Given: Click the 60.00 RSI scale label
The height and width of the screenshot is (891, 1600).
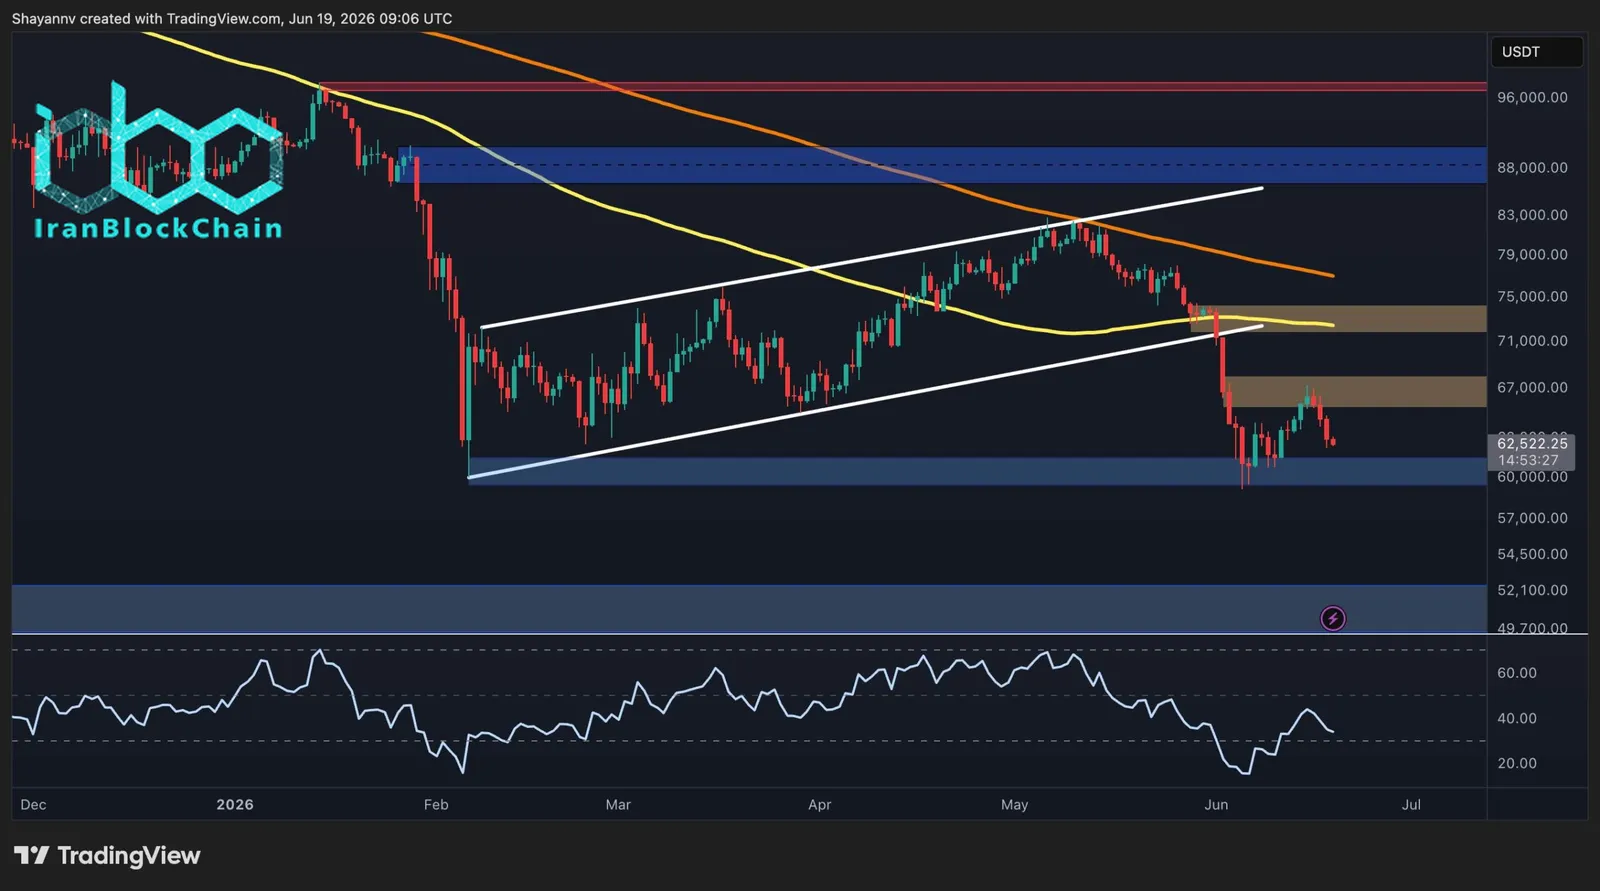Looking at the screenshot, I should [1516, 673].
